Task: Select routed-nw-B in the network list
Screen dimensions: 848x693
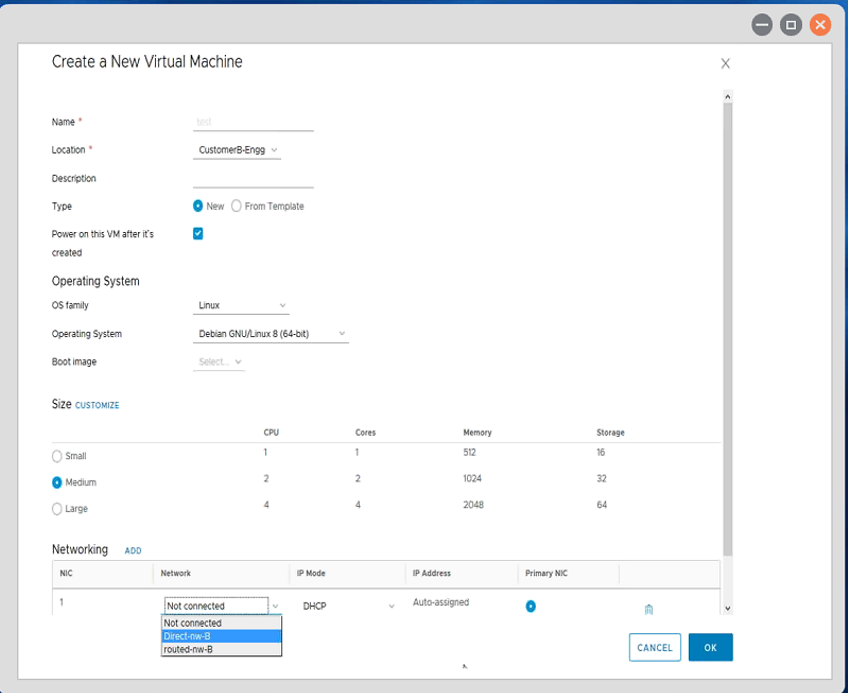Action: click(221, 649)
